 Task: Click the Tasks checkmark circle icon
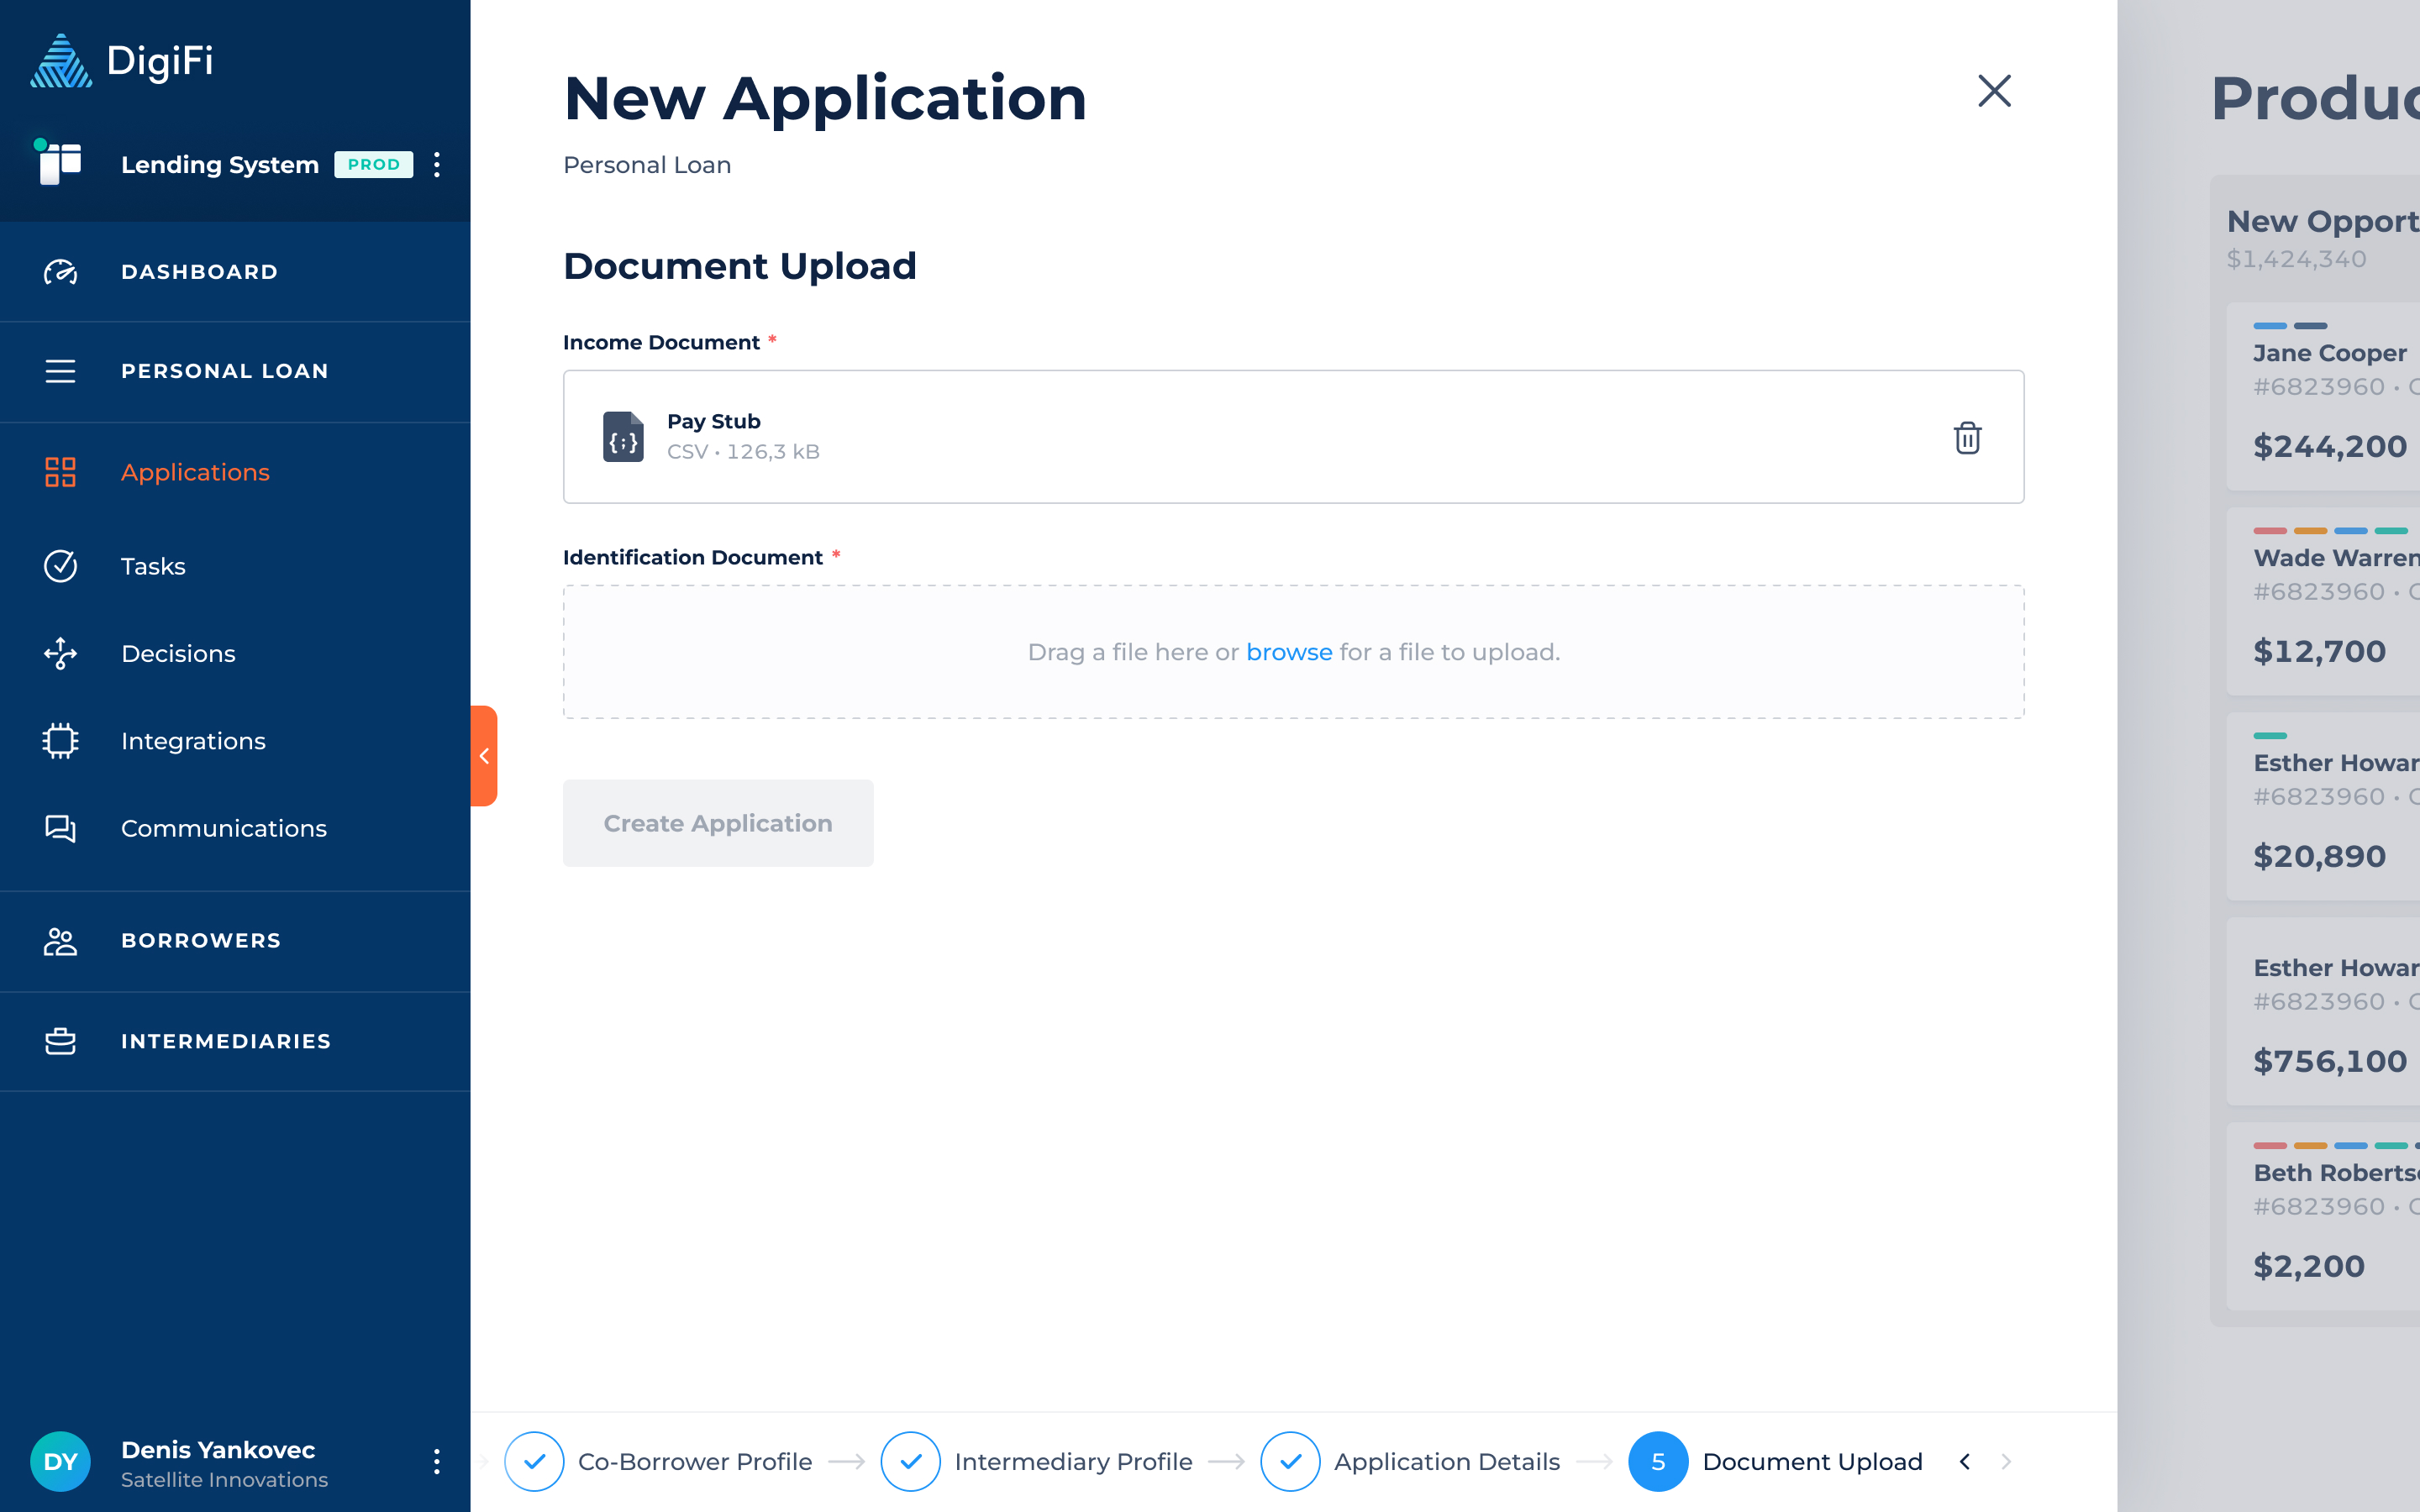60,566
